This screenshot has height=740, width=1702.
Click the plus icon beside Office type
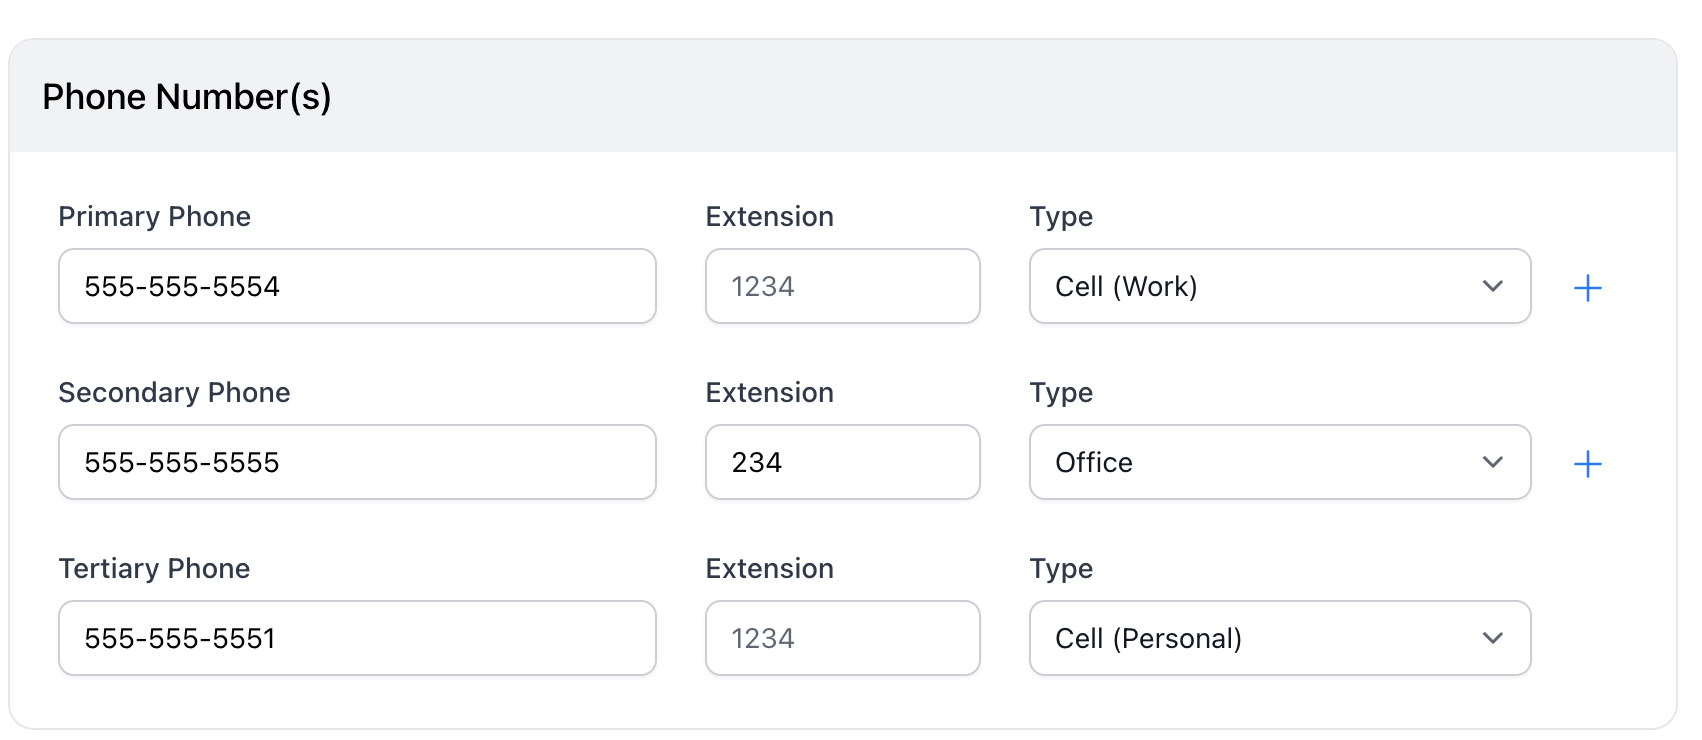(1587, 464)
